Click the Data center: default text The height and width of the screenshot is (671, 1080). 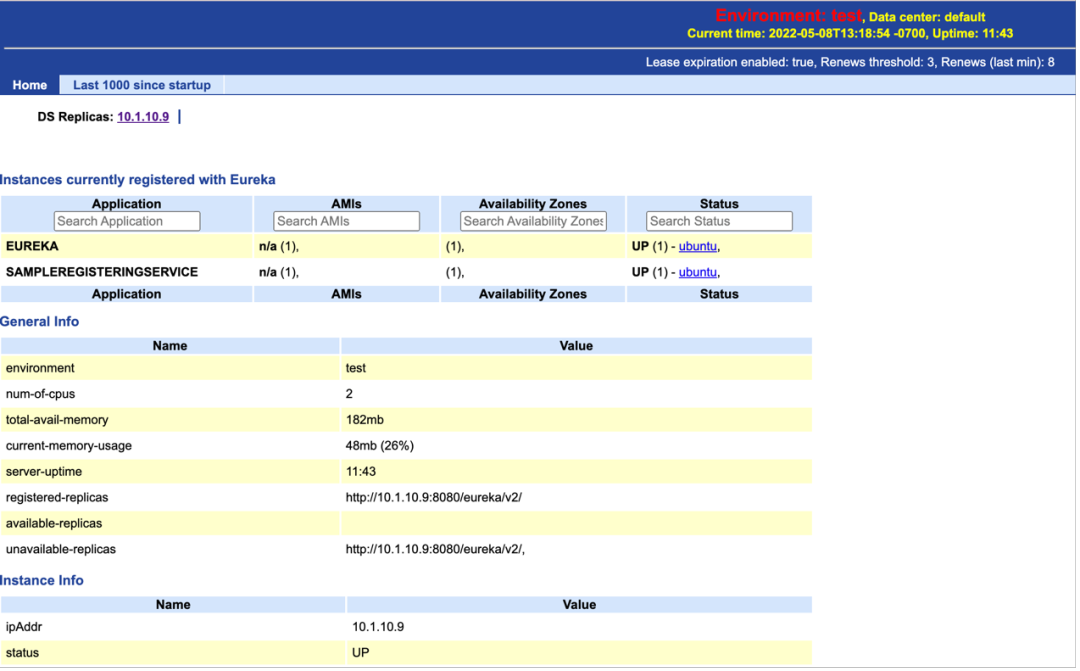927,17
